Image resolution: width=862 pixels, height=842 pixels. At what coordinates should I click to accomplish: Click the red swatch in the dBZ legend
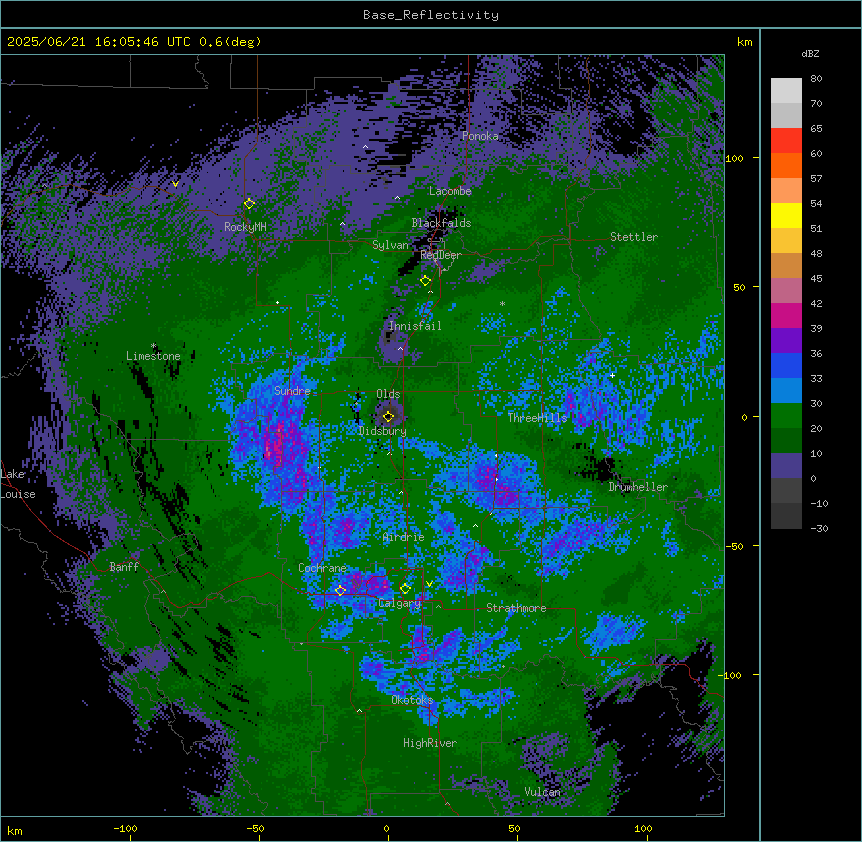pyautogui.click(x=786, y=140)
